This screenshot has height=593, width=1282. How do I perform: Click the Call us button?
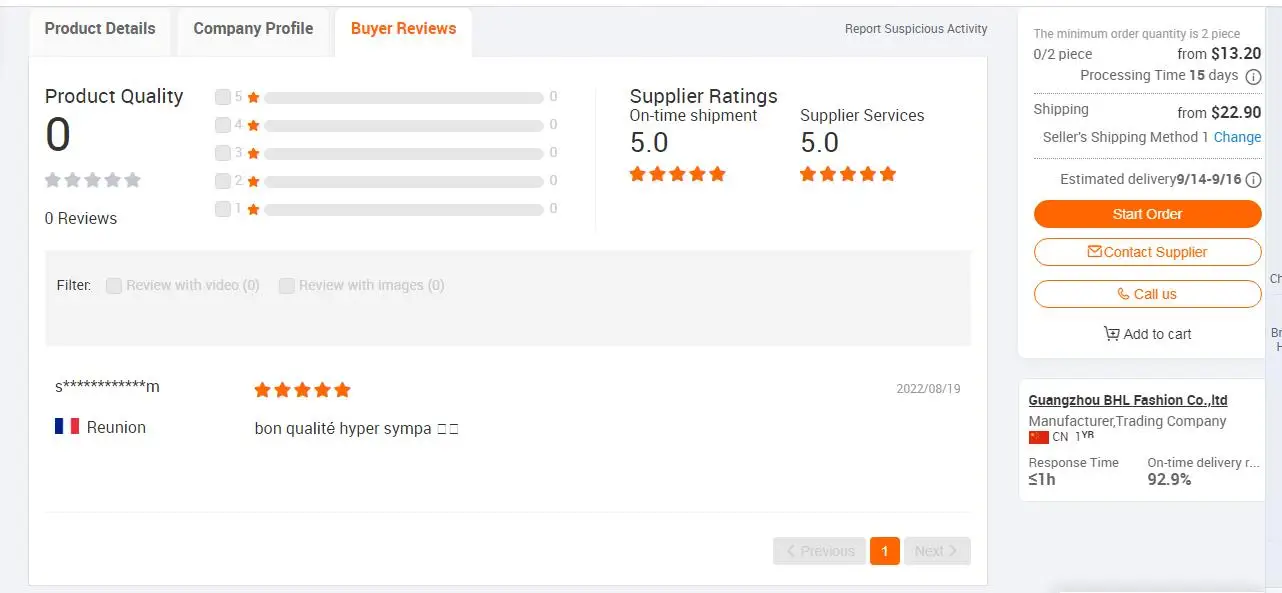click(x=1147, y=294)
